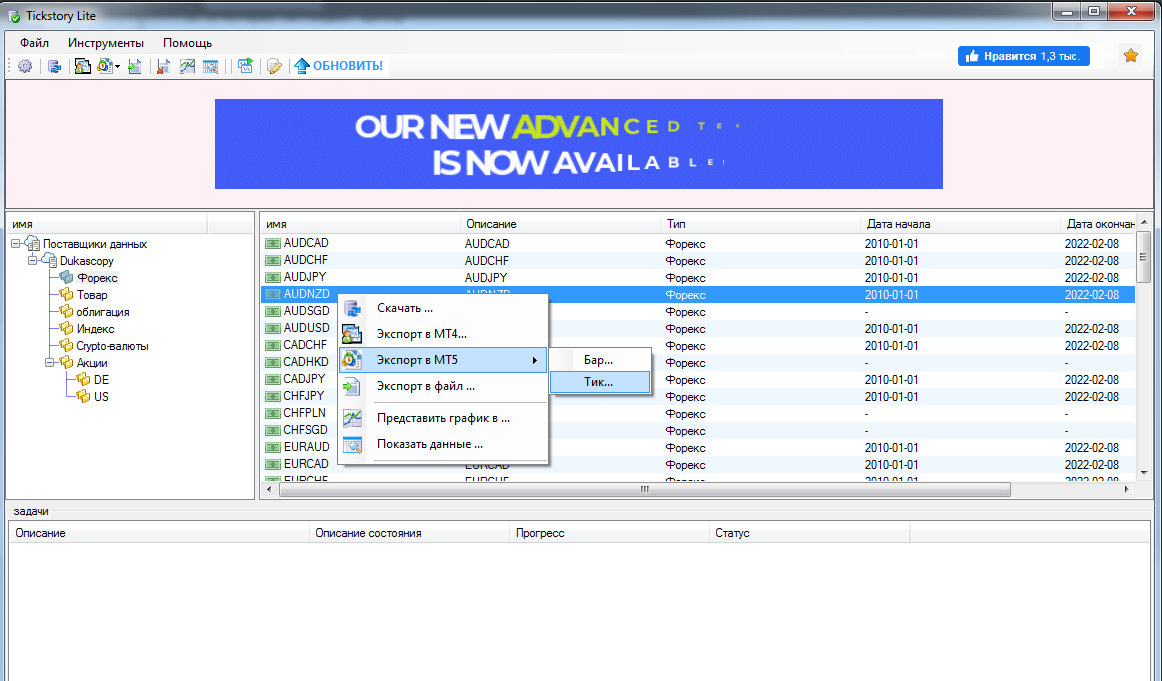1162x681 pixels.
Task: Choose Экспорт в файл ... from context menu
Action: (443, 386)
